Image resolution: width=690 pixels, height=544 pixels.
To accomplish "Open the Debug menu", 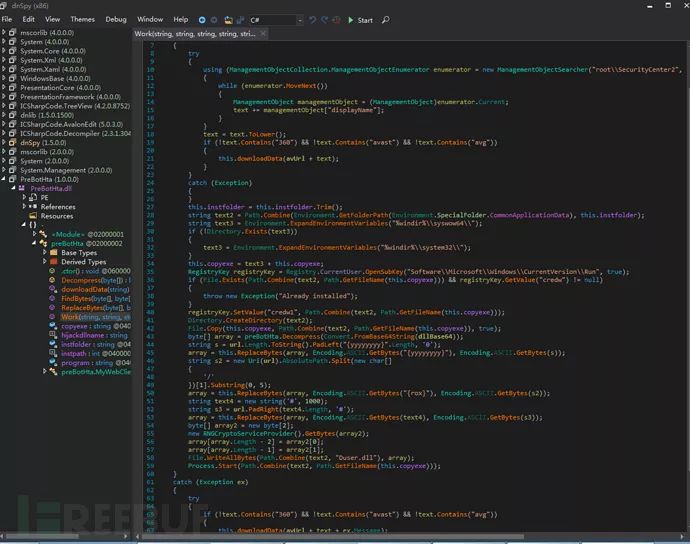I will [116, 19].
